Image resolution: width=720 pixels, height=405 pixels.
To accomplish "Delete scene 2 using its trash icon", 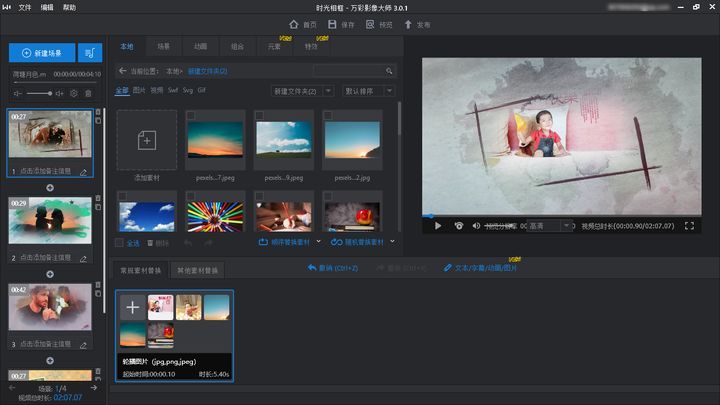I will [98, 198].
